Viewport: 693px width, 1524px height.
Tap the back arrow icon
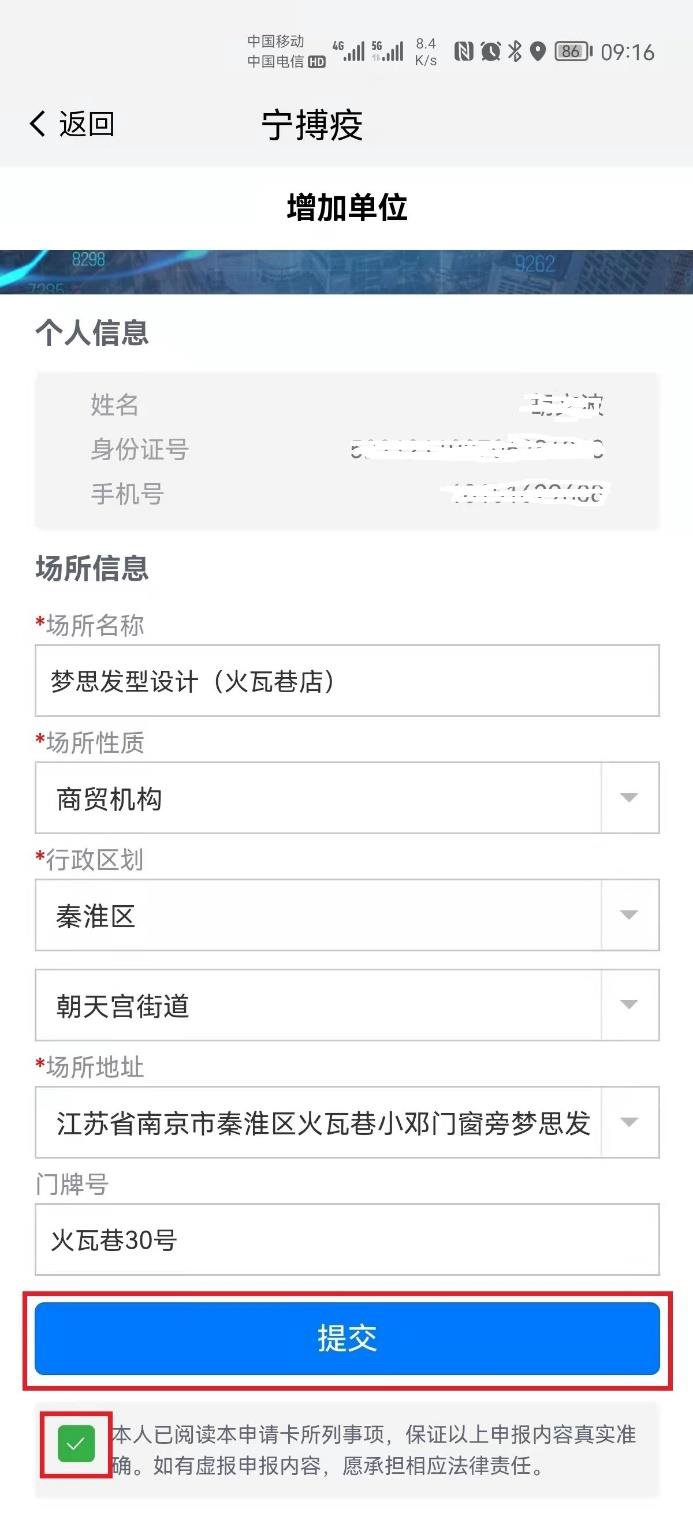[x=38, y=124]
